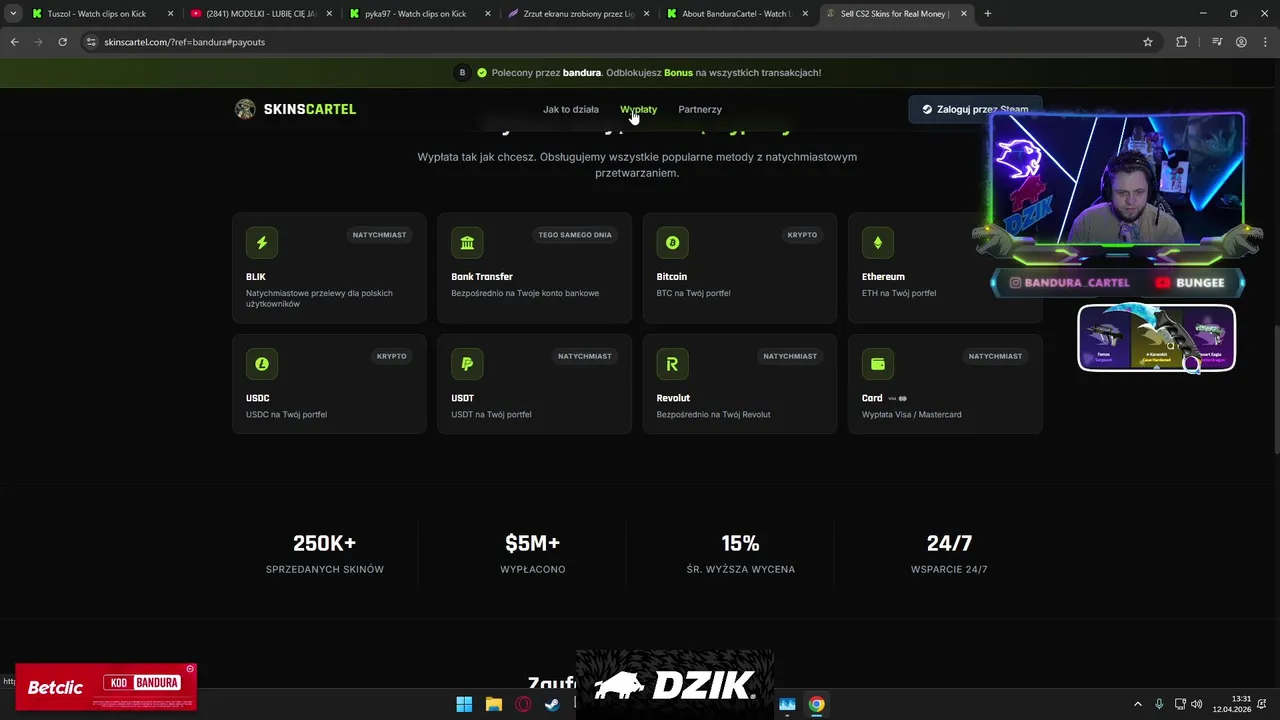Click the bandura referrer name in banner
The image size is (1280, 720).
[582, 73]
